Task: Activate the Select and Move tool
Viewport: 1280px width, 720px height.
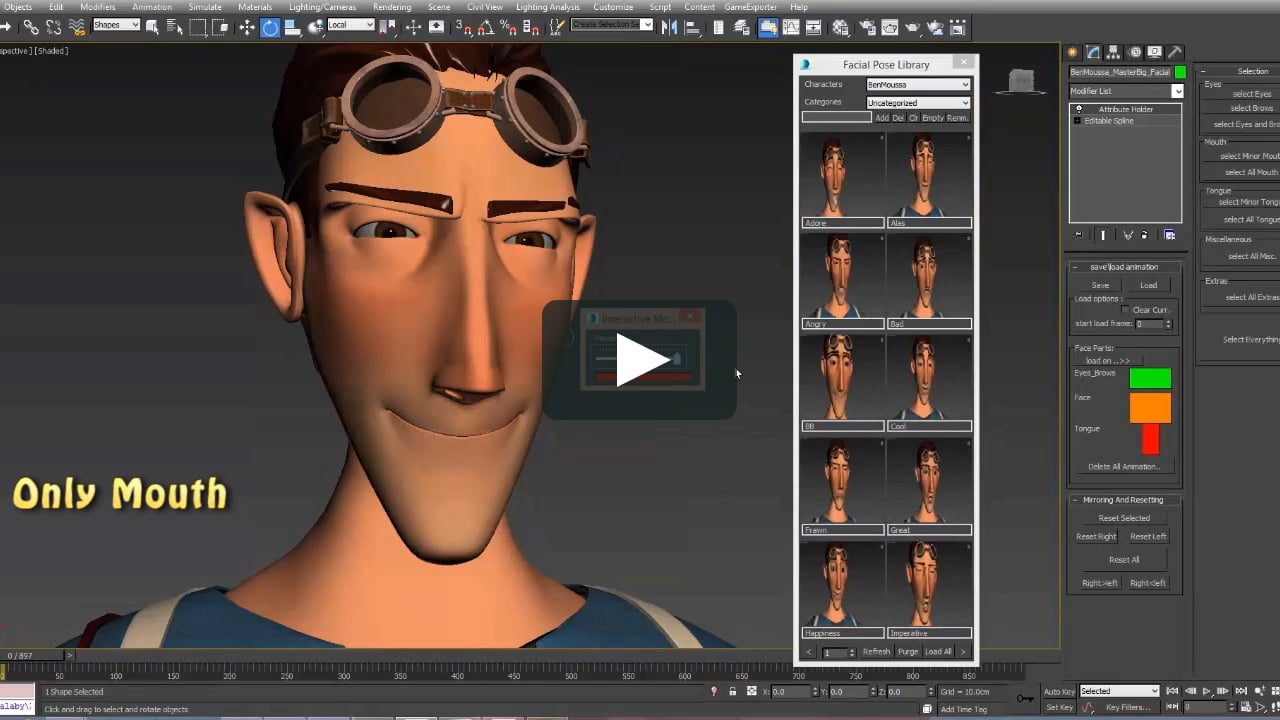Action: [x=247, y=27]
